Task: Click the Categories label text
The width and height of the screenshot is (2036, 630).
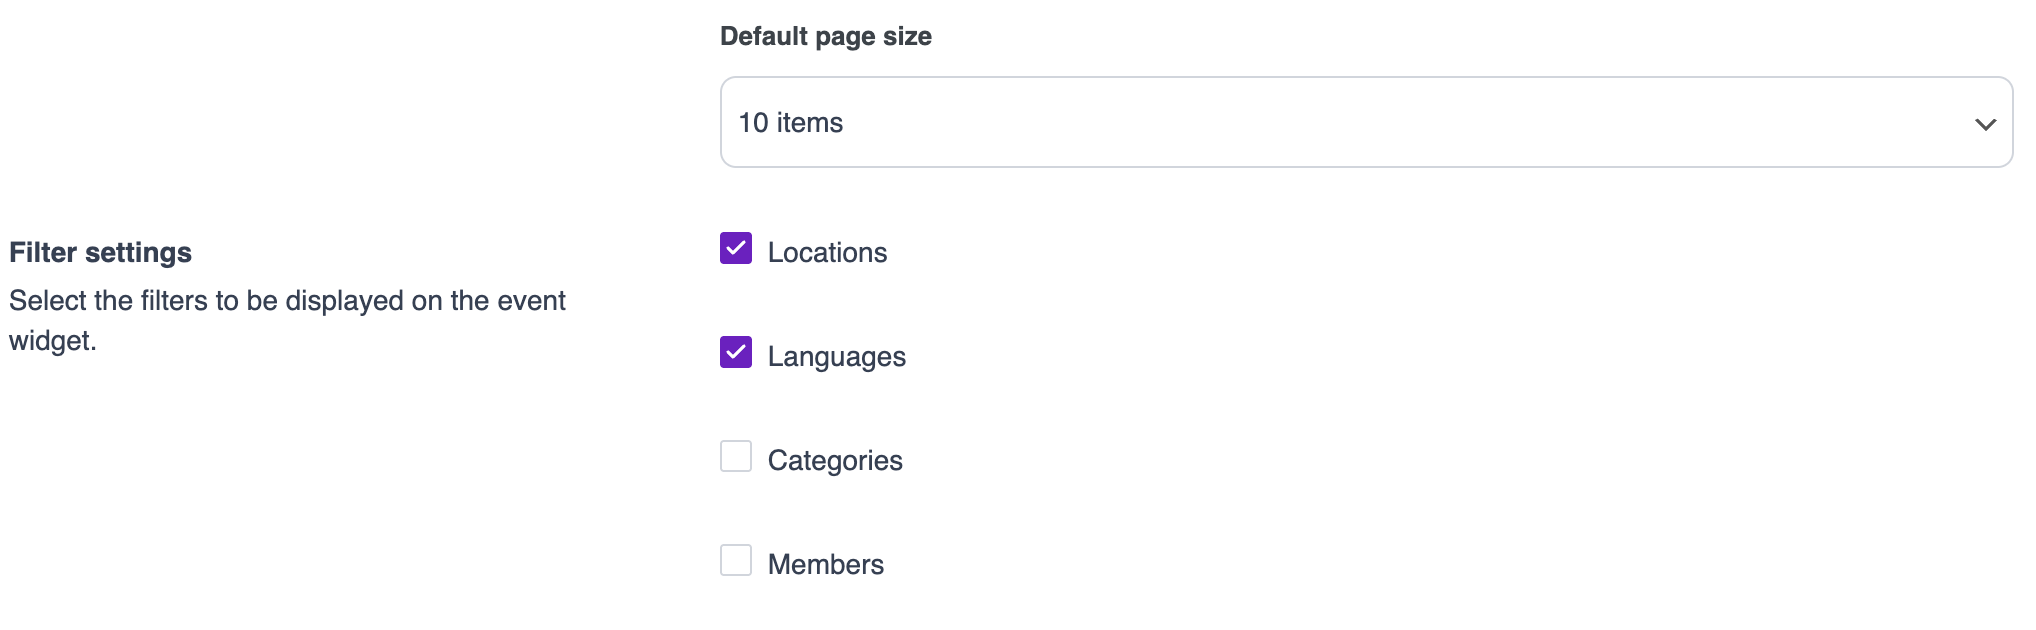Action: tap(835, 461)
